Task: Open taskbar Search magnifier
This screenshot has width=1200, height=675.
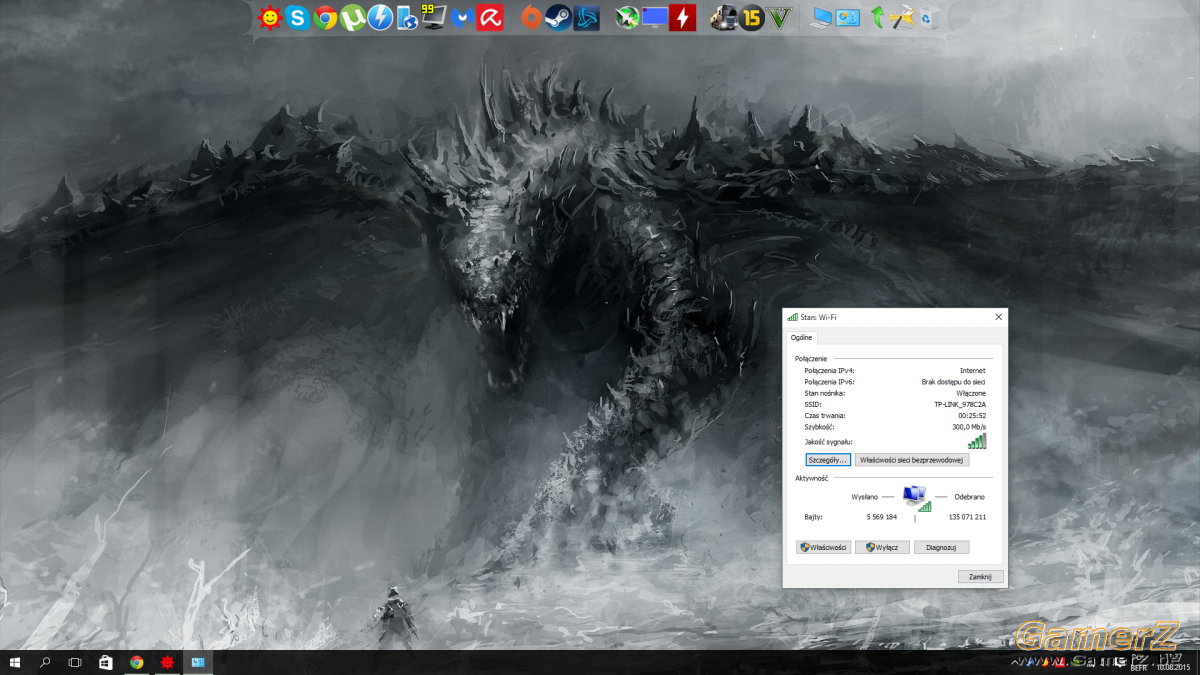Action: (45, 662)
